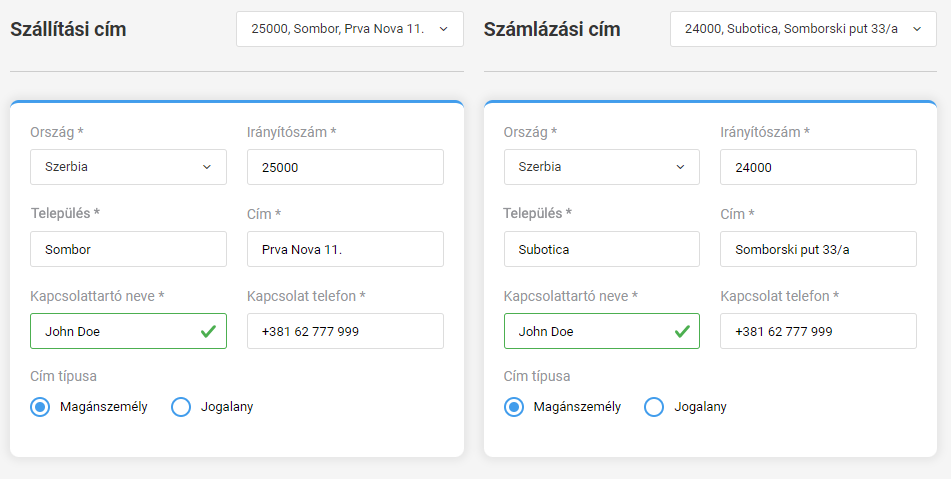Click green checkmark in billing contact name

(x=682, y=331)
